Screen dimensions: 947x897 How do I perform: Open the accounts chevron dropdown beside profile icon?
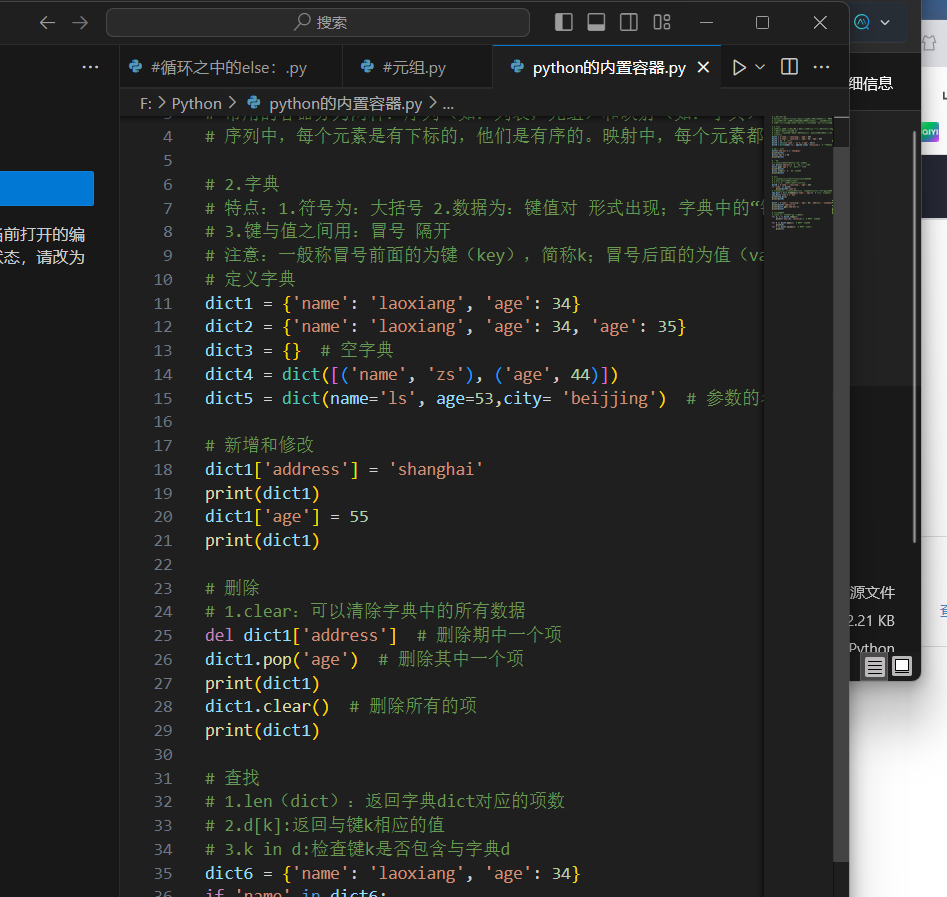pos(883,22)
